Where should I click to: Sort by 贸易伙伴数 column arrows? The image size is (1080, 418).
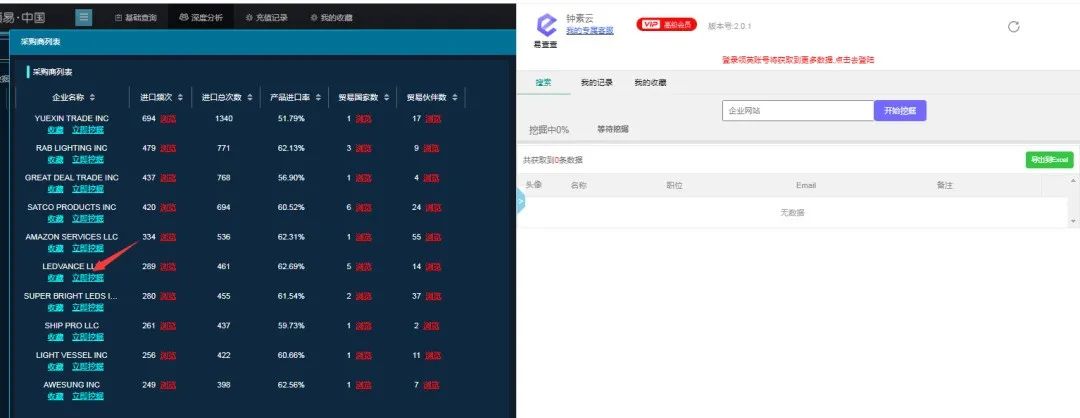(455, 98)
